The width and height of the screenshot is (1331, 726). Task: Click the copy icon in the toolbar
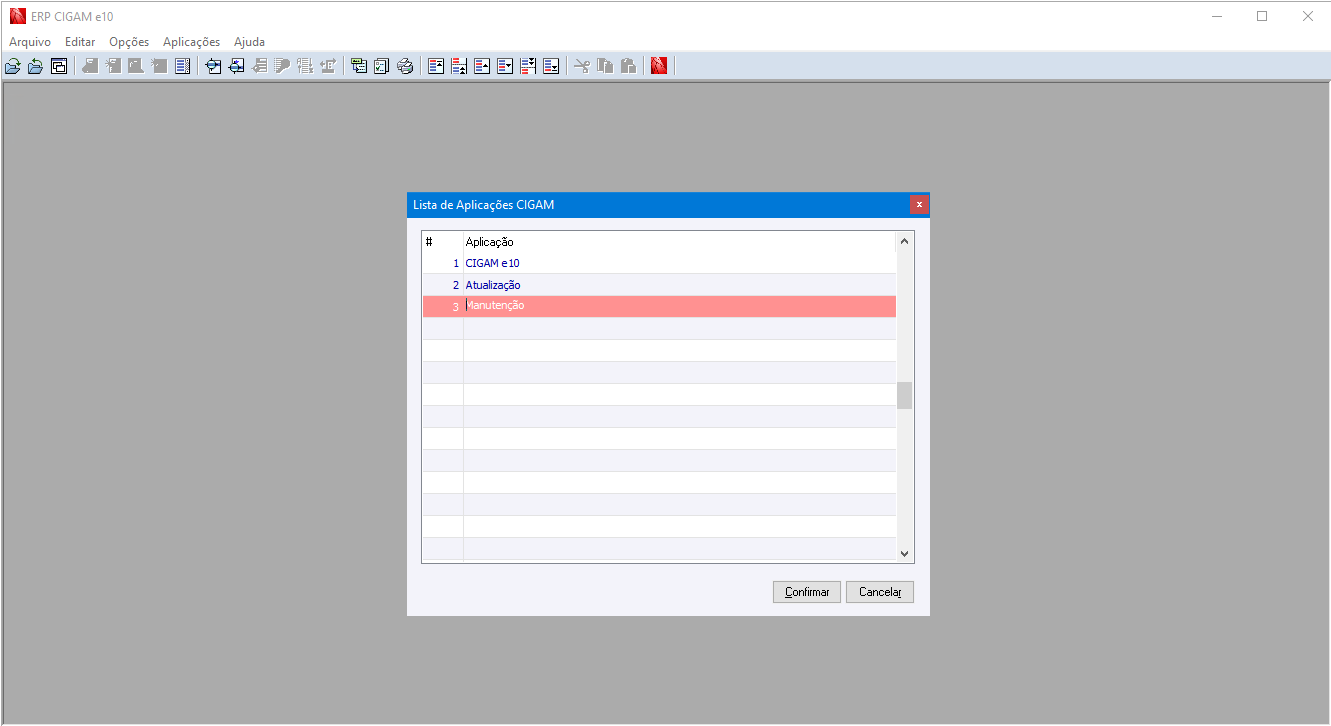click(604, 66)
